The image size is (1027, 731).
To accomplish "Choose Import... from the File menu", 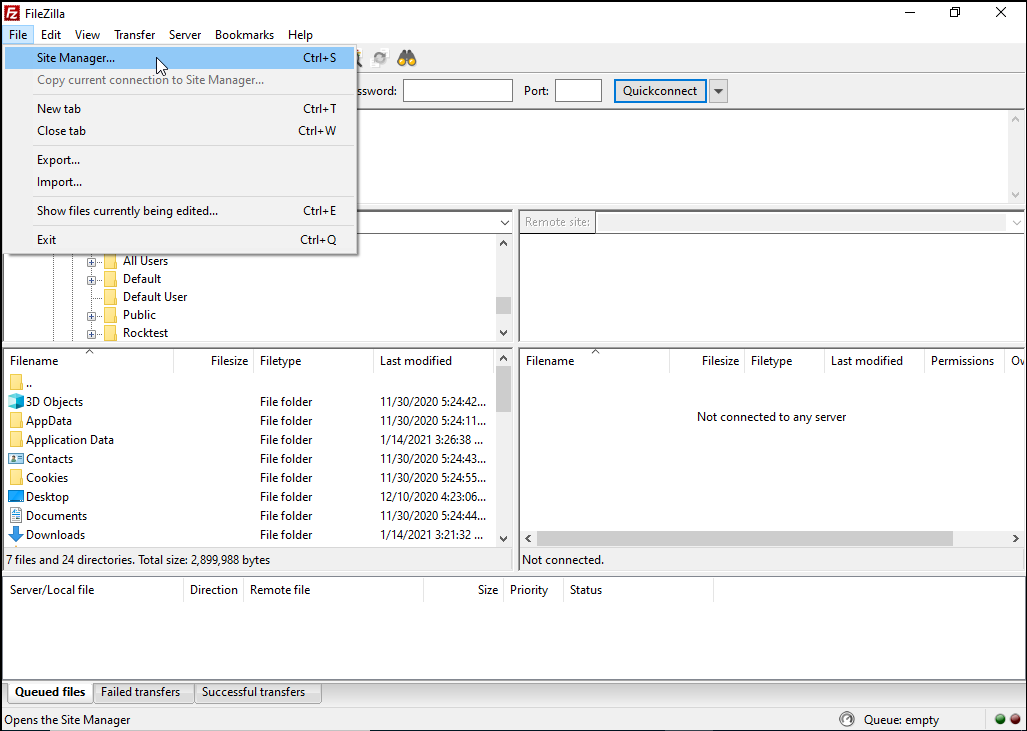I will pyautogui.click(x=179, y=182).
